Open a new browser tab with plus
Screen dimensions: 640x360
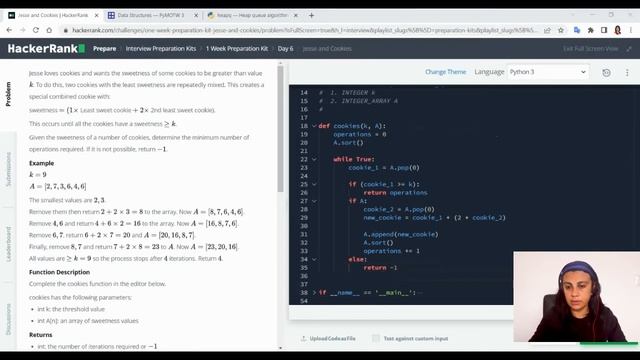click(x=311, y=16)
